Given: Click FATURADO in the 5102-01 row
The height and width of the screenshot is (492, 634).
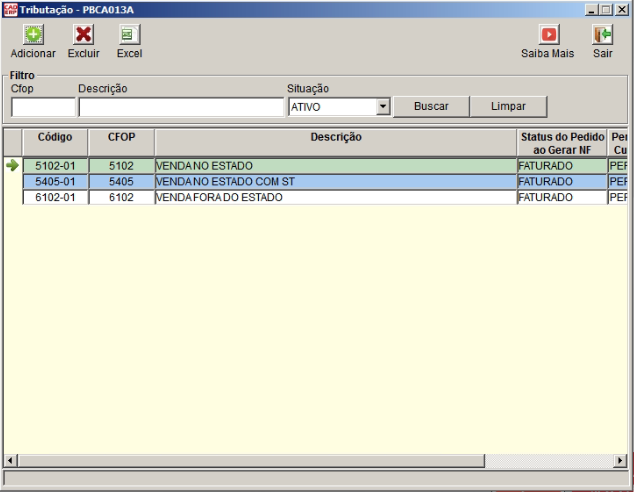Looking at the screenshot, I should click(562, 166).
